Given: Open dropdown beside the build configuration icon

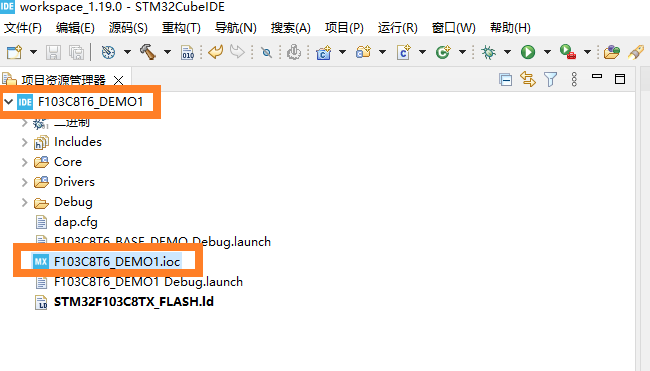Looking at the screenshot, I should click(127, 52).
